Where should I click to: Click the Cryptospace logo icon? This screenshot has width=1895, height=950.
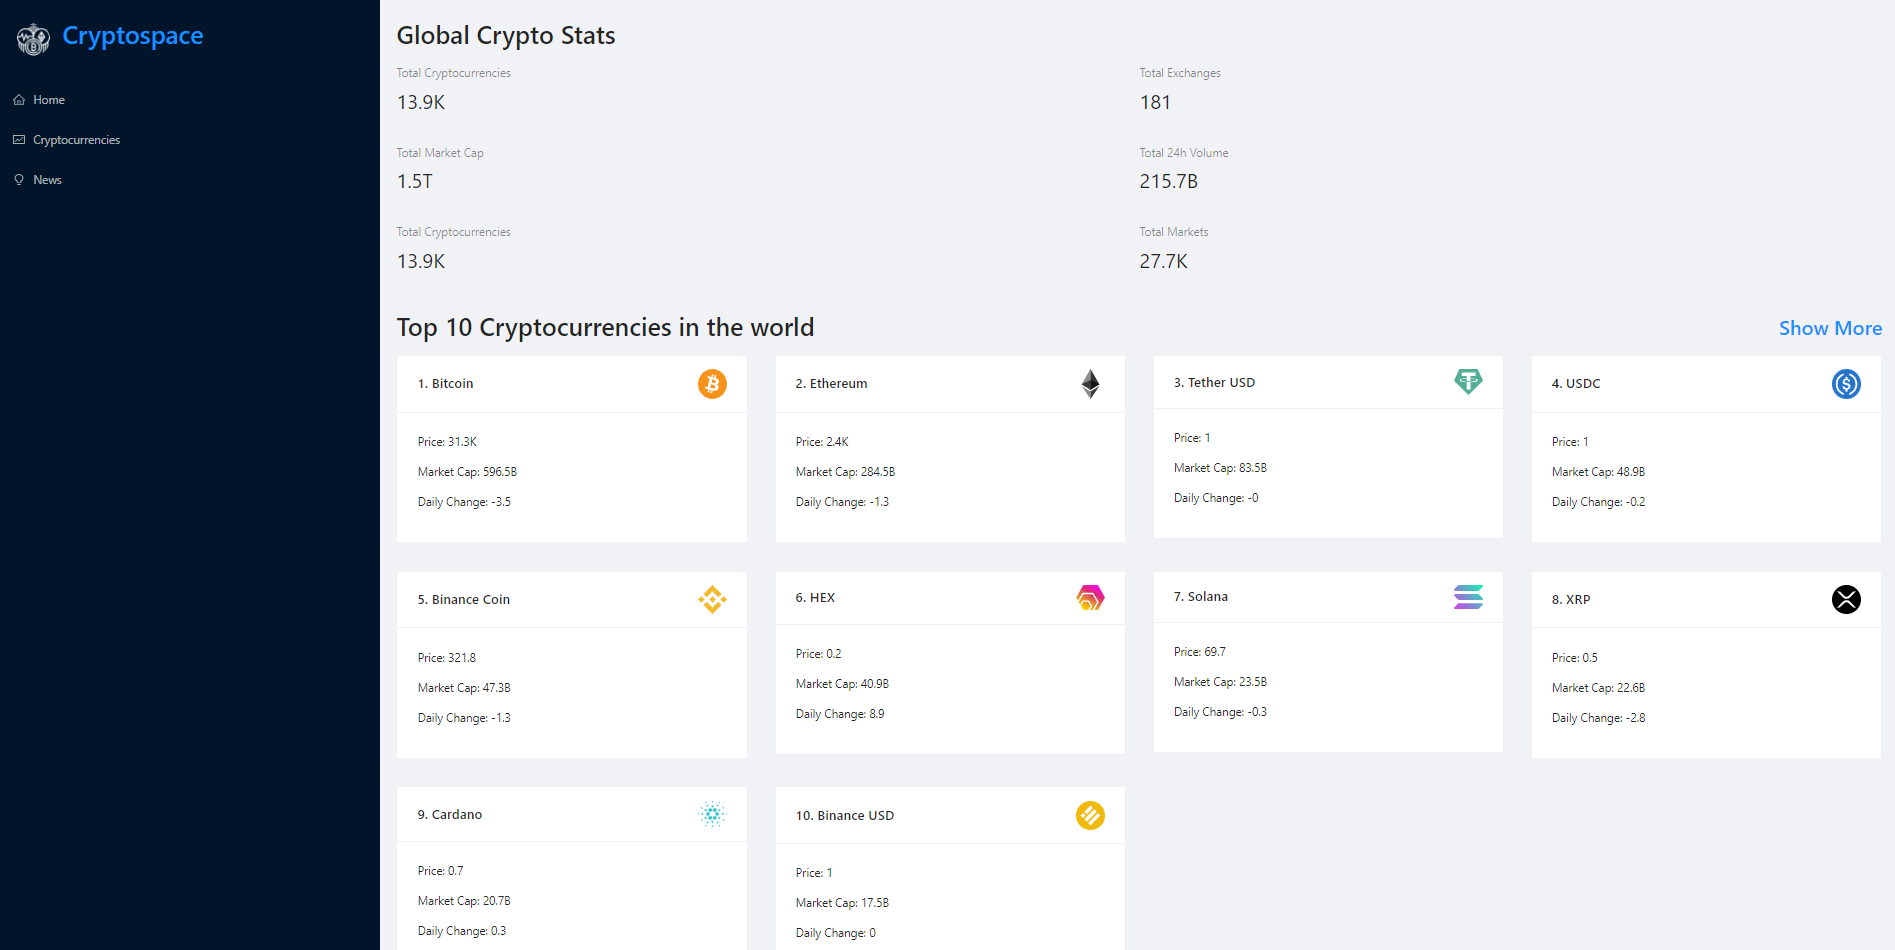33,39
